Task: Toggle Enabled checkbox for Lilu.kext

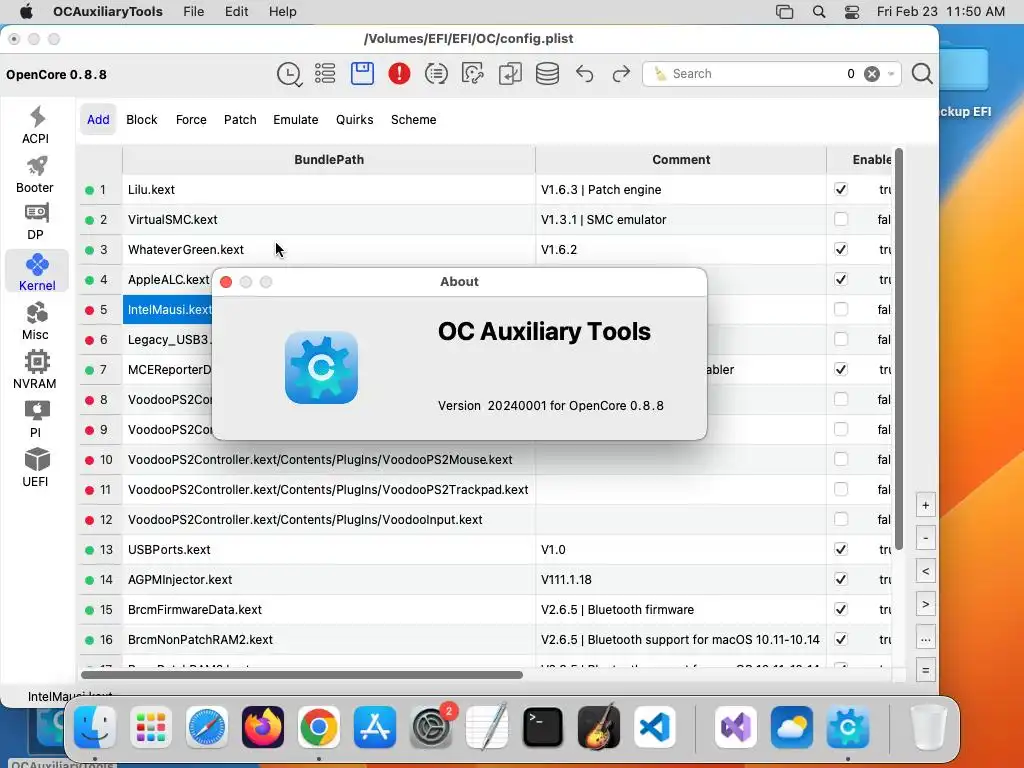Action: (x=841, y=189)
